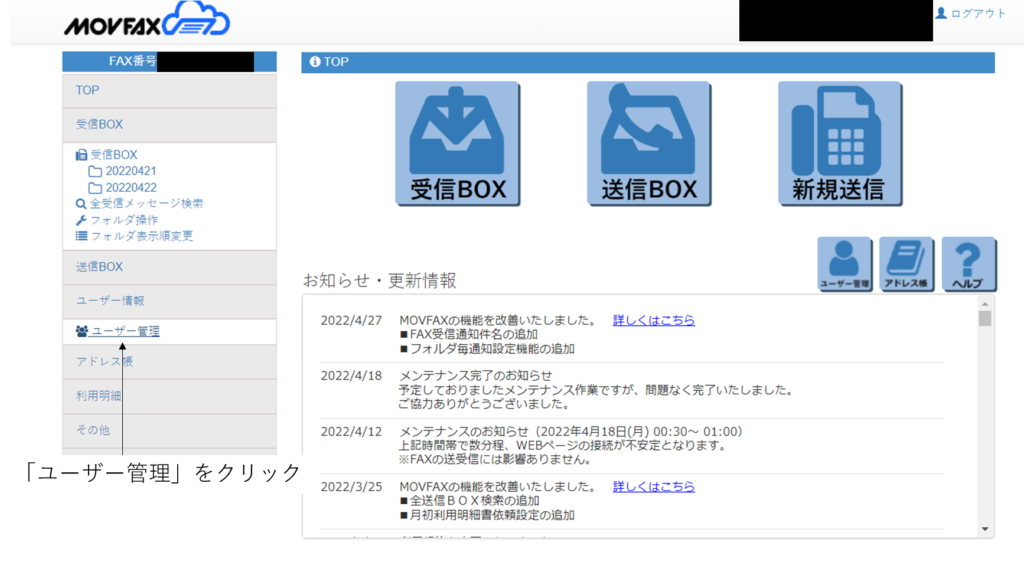The width and height of the screenshot is (1024, 568).
Task: Click the news list scrollbar up arrow
Action: [x=985, y=304]
